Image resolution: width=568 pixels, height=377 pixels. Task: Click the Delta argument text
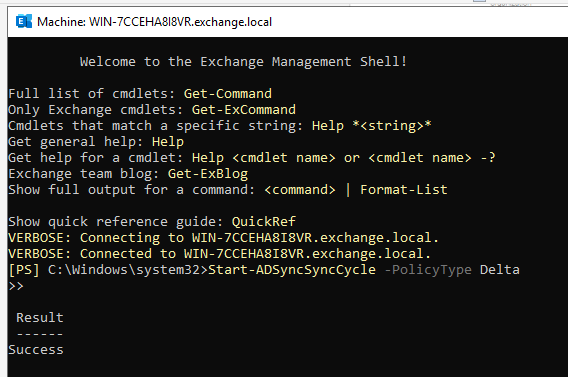pyautogui.click(x=500, y=270)
